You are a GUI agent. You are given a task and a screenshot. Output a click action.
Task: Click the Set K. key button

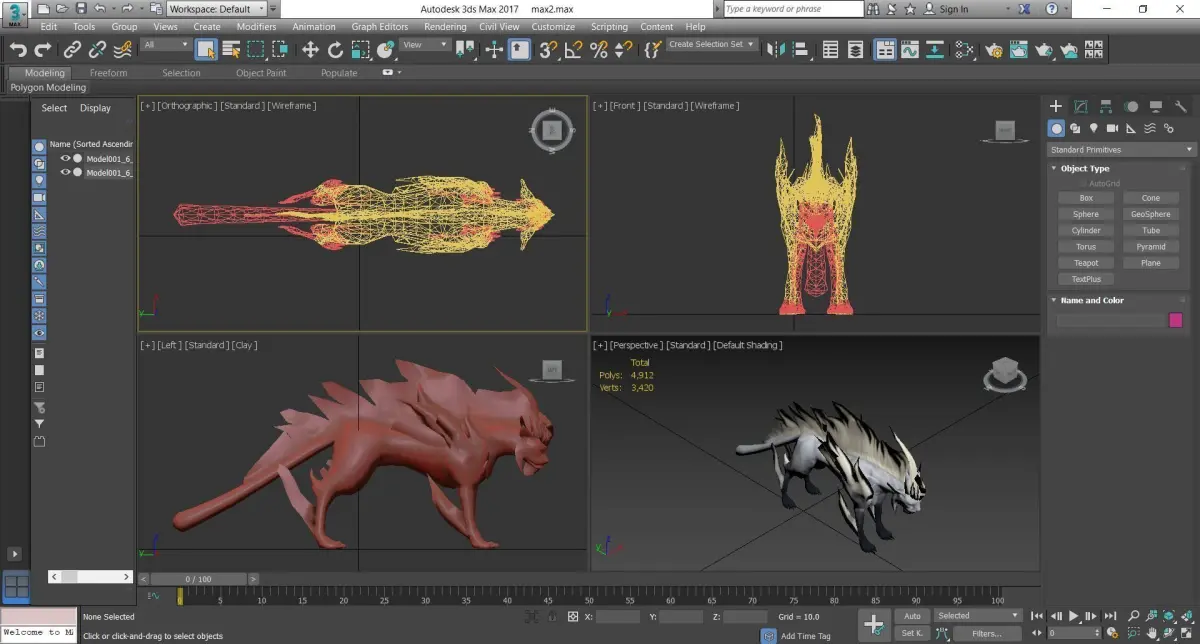point(912,633)
